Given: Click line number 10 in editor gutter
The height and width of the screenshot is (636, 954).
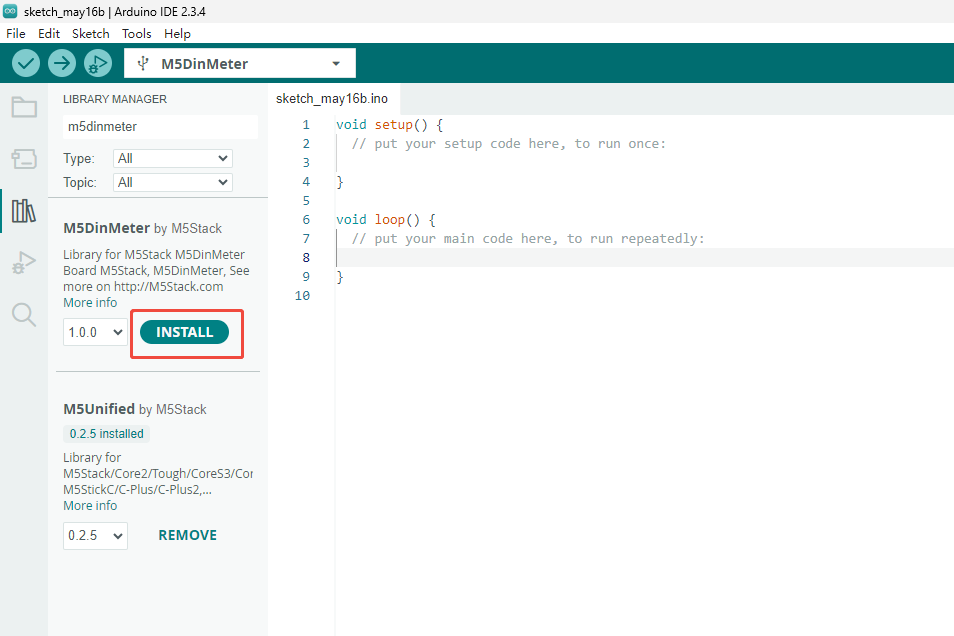Looking at the screenshot, I should (x=302, y=296).
